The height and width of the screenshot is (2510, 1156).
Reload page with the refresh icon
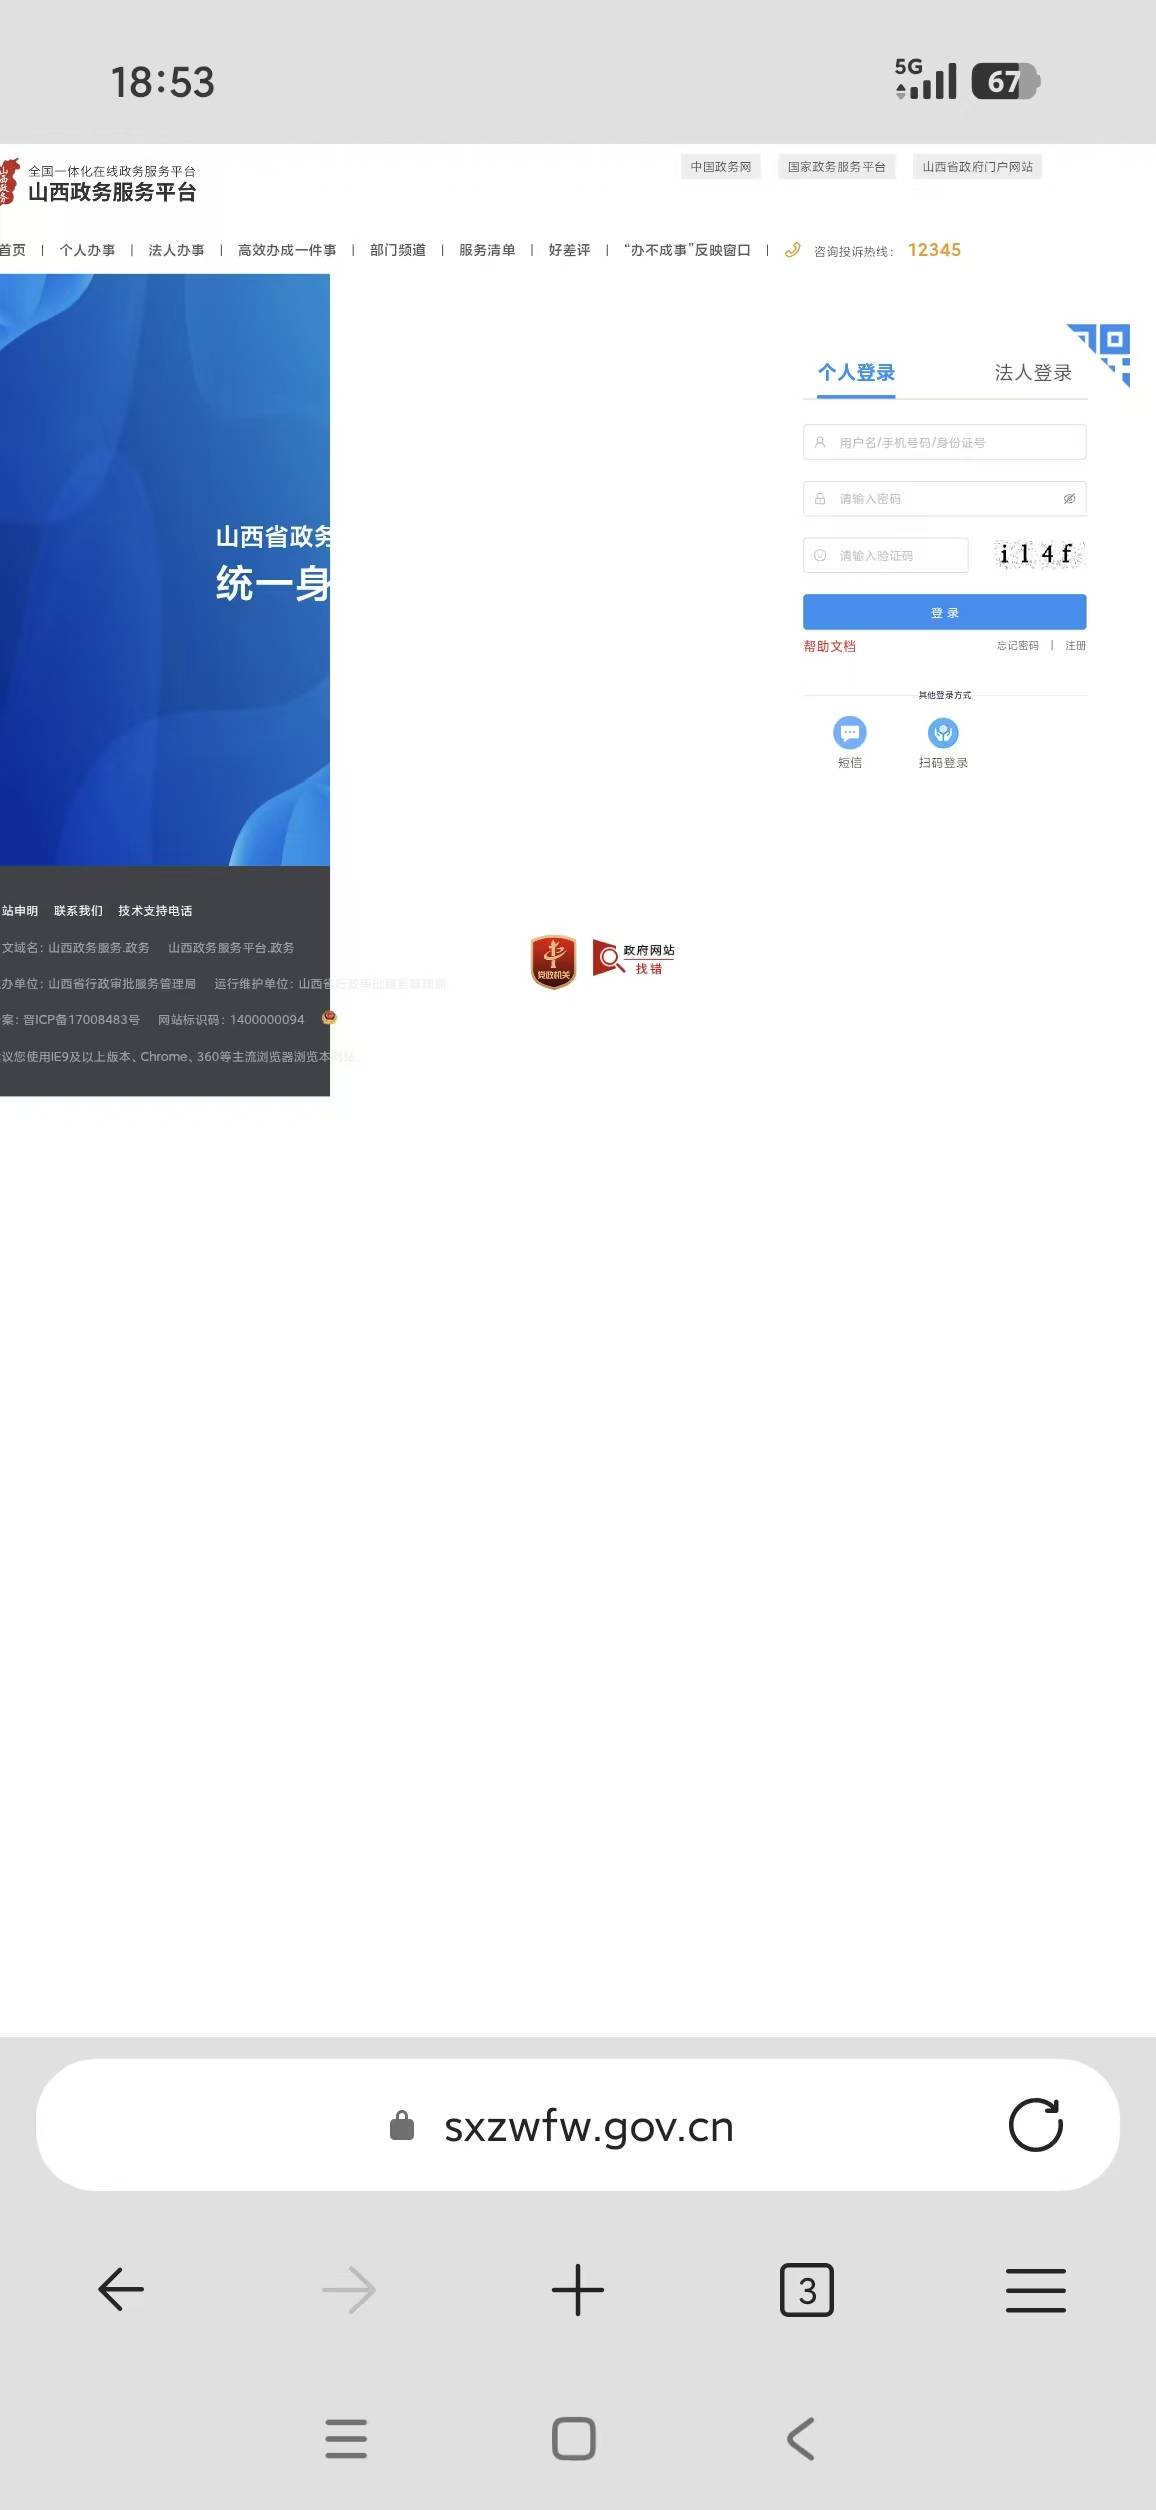point(1035,2125)
